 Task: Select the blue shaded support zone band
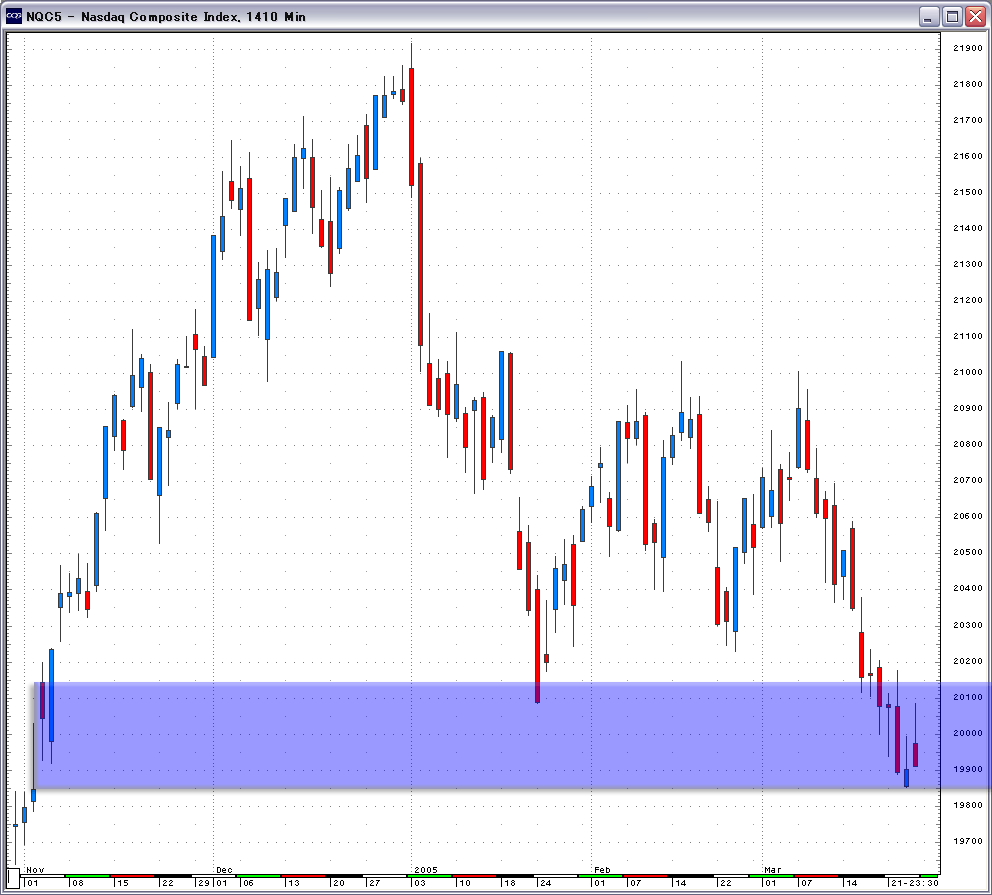coord(512,735)
